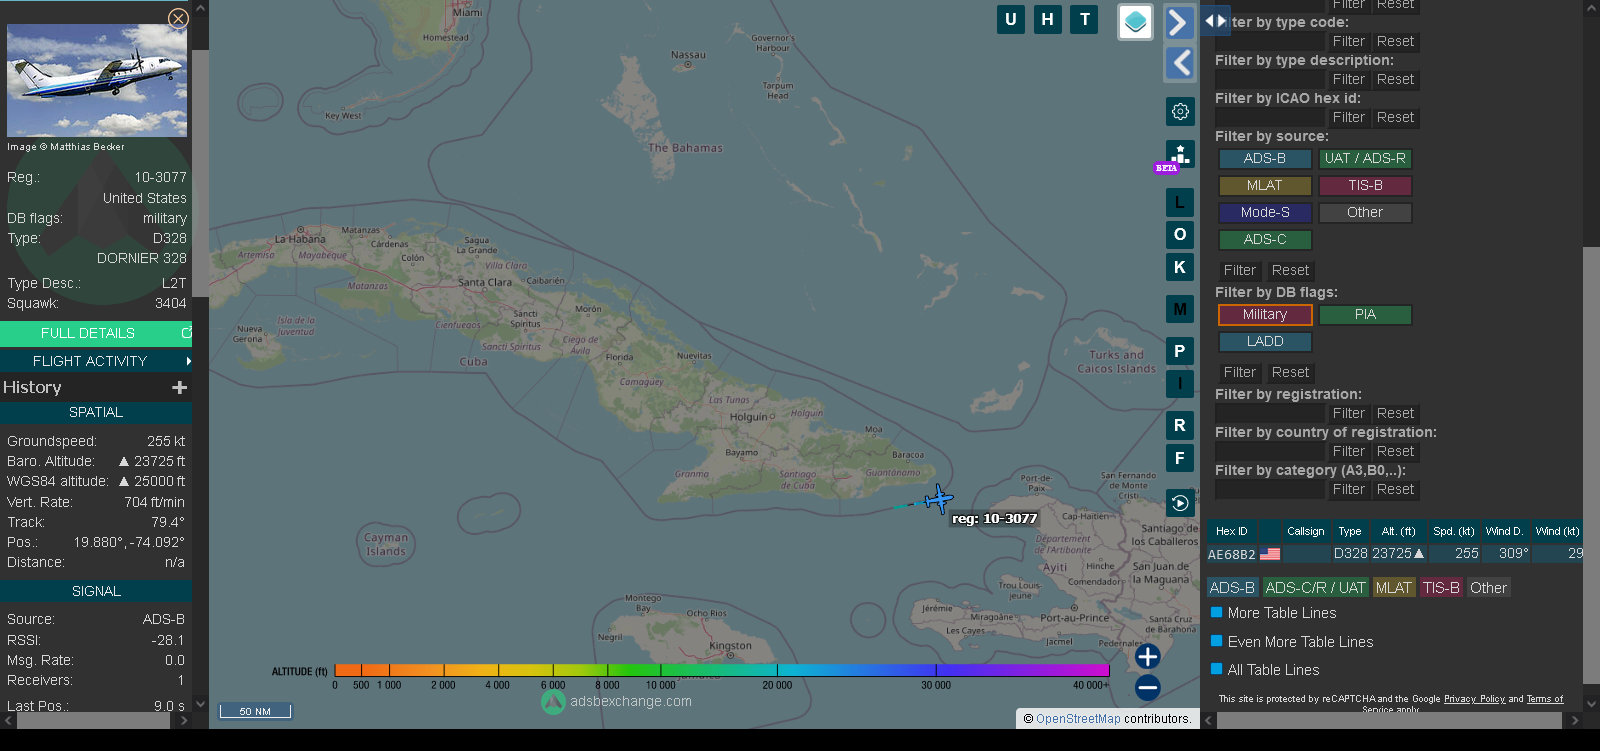Screen dimensions: 1600x751
Task: Toggle the Military DB flag filter
Action: pyautogui.click(x=1265, y=314)
